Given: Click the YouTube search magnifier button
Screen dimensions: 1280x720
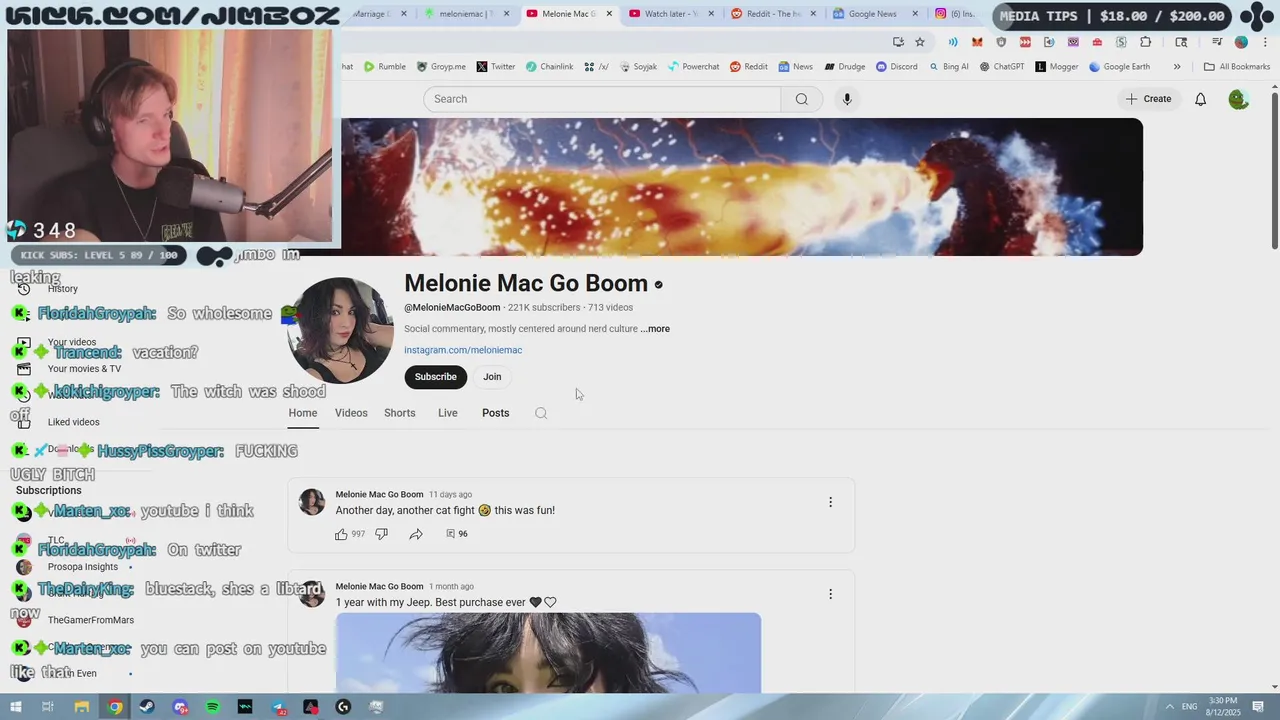Looking at the screenshot, I should pyautogui.click(x=801, y=99).
